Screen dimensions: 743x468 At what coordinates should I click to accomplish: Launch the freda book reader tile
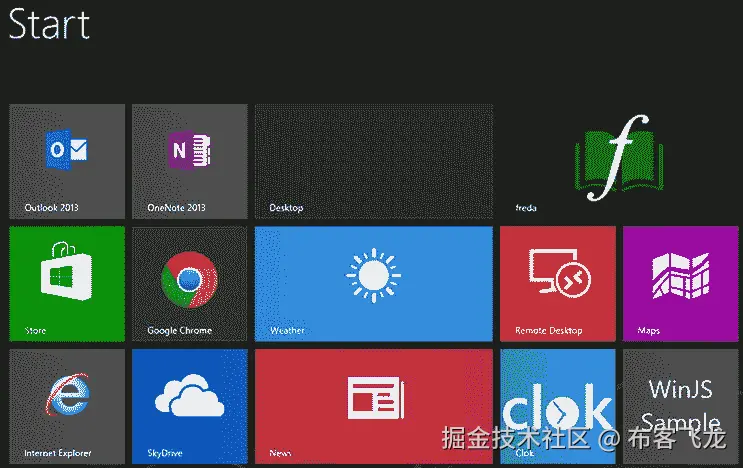(619, 162)
